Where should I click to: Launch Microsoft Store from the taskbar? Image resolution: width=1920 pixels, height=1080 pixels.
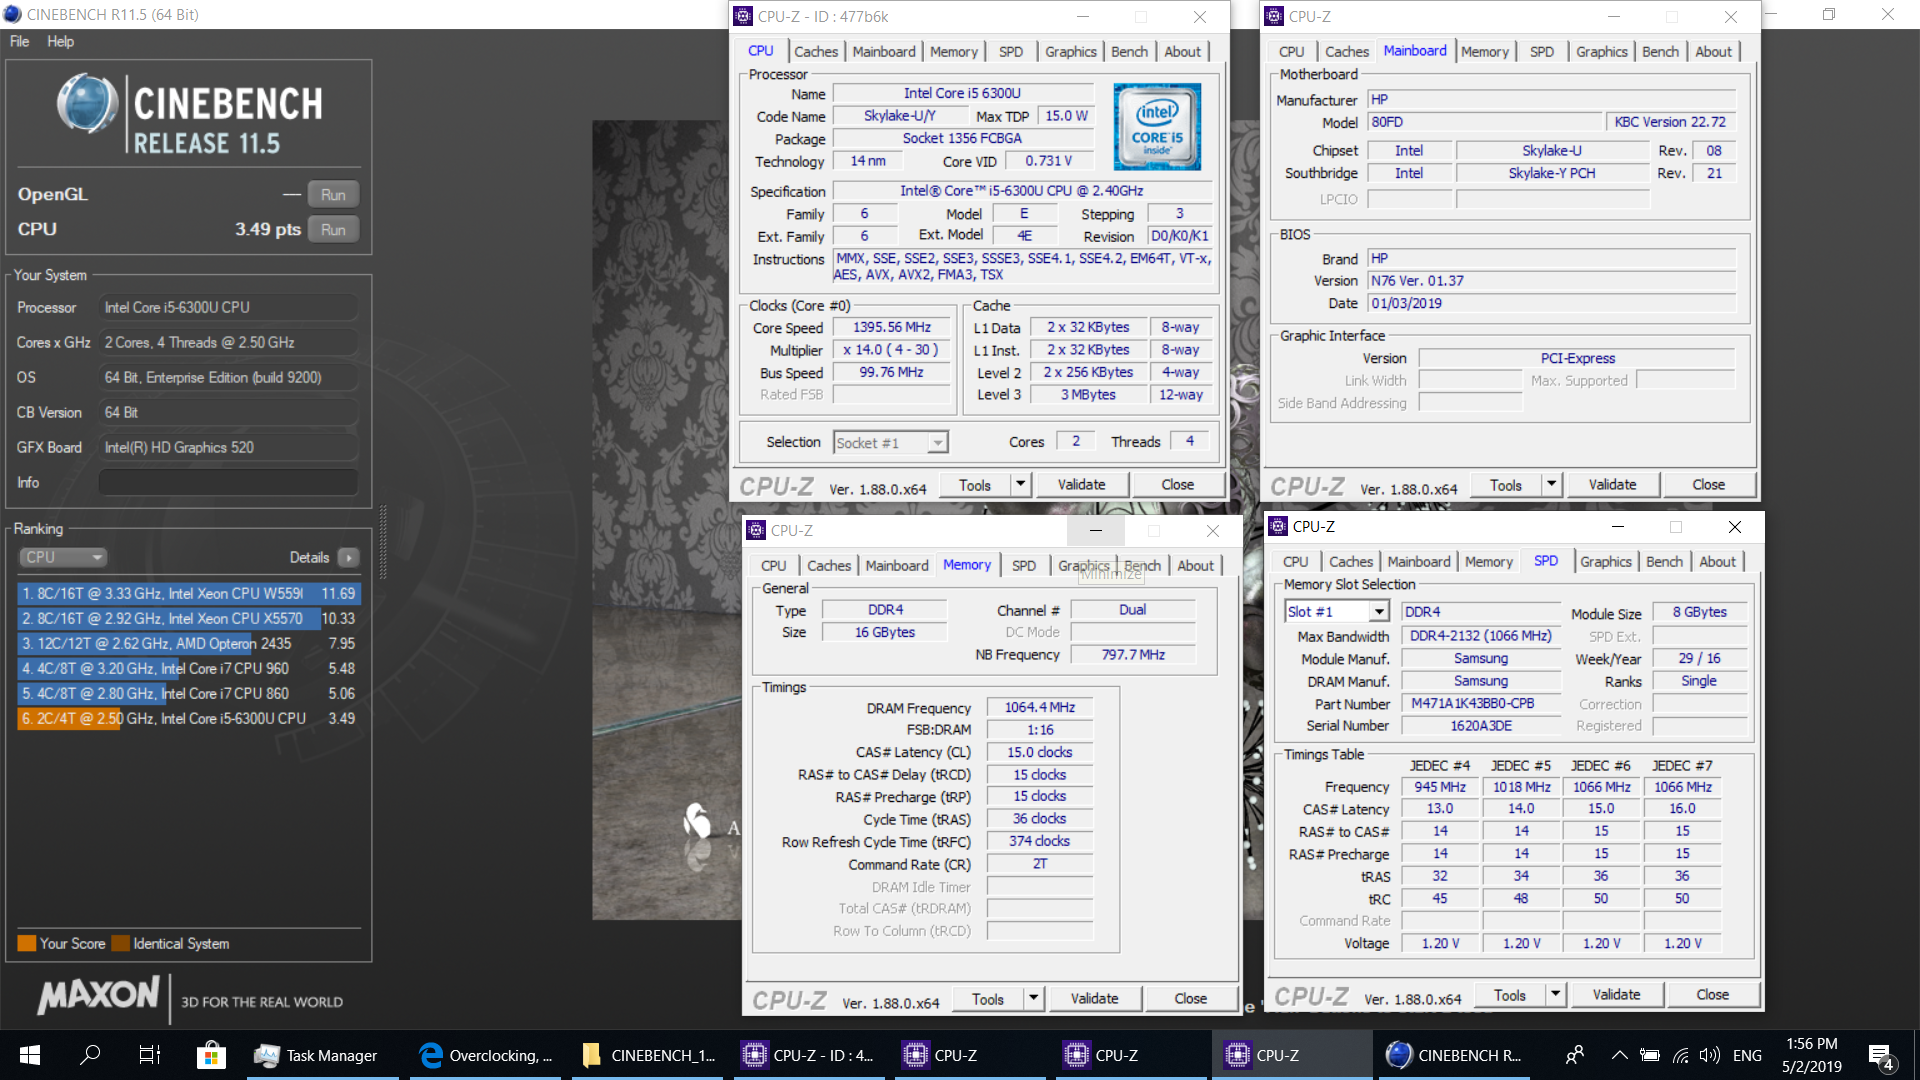(x=211, y=1055)
